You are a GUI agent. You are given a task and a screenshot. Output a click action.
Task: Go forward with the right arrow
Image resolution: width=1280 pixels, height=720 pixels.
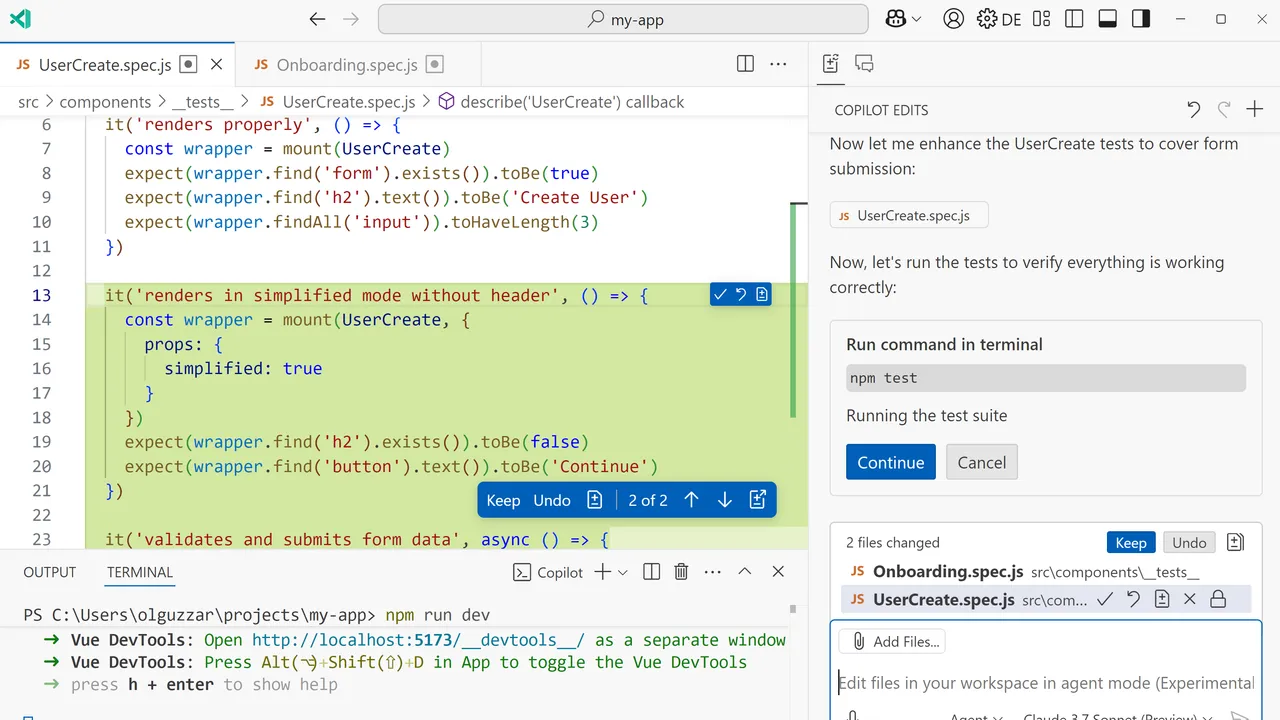pyautogui.click(x=350, y=19)
